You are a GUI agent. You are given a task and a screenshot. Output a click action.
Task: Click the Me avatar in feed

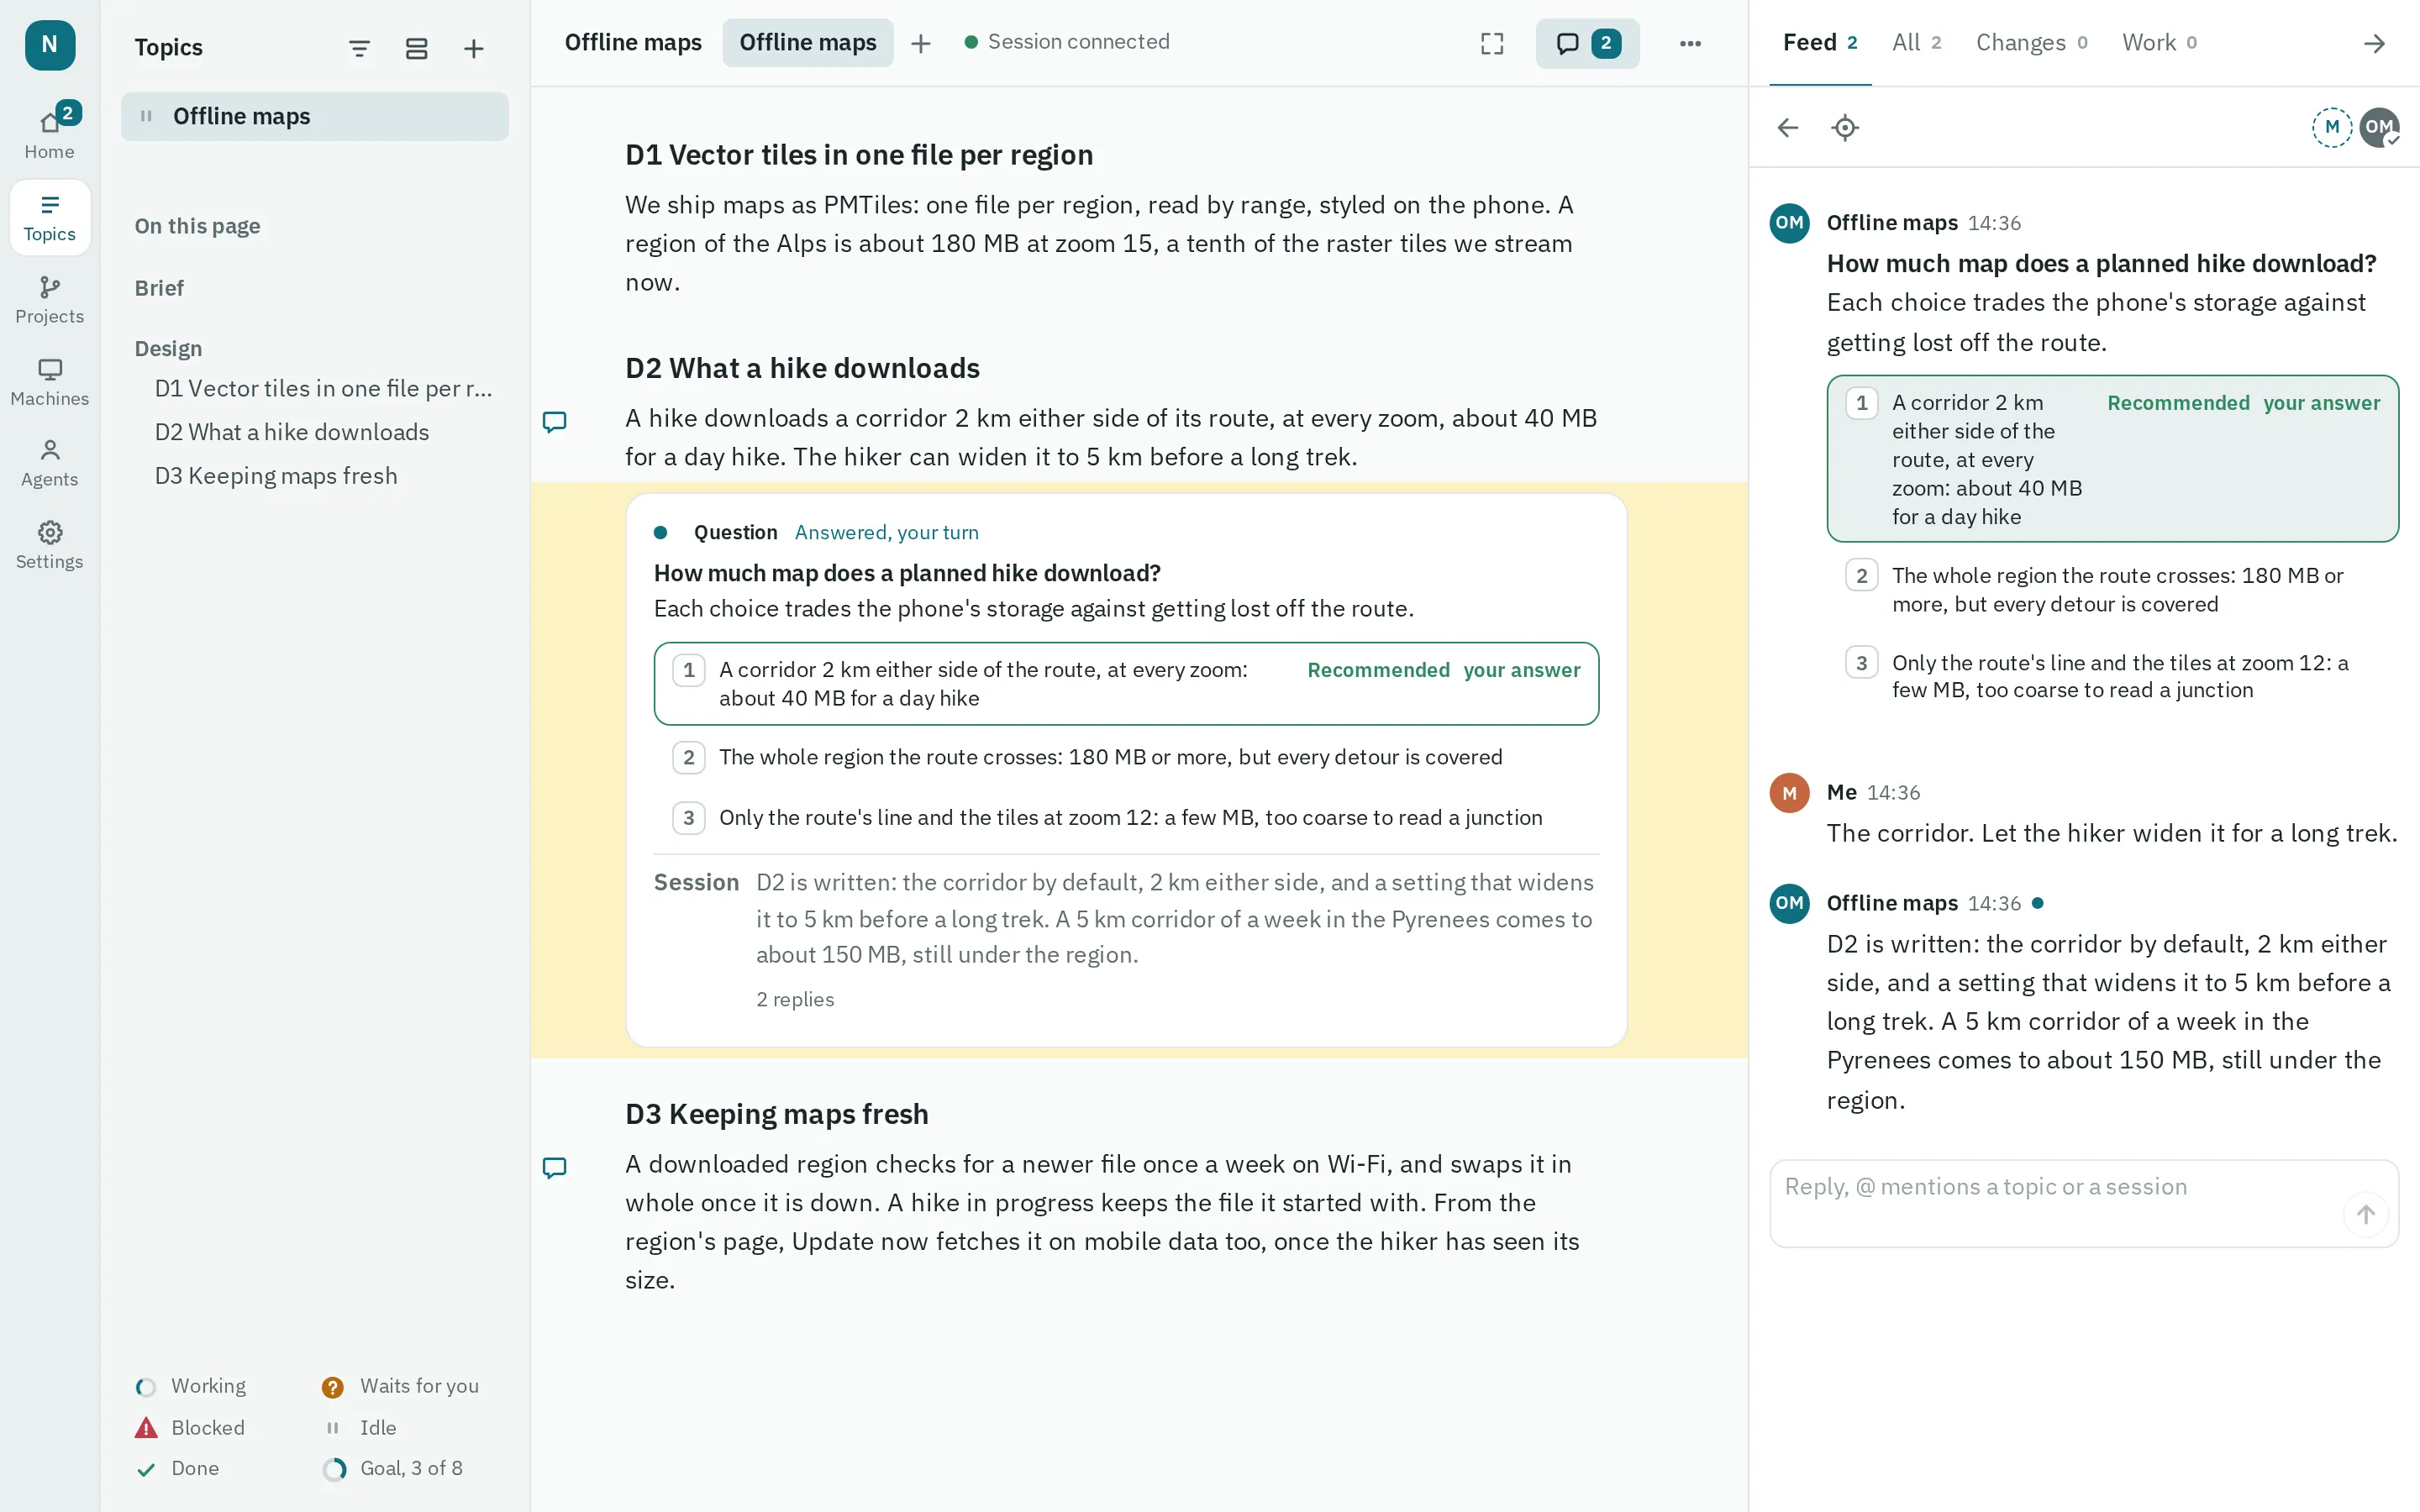click(x=1789, y=792)
